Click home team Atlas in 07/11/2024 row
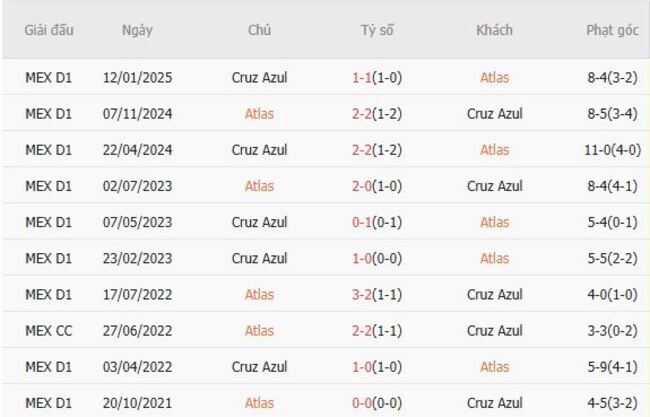This screenshot has width=650, height=417. tap(259, 113)
